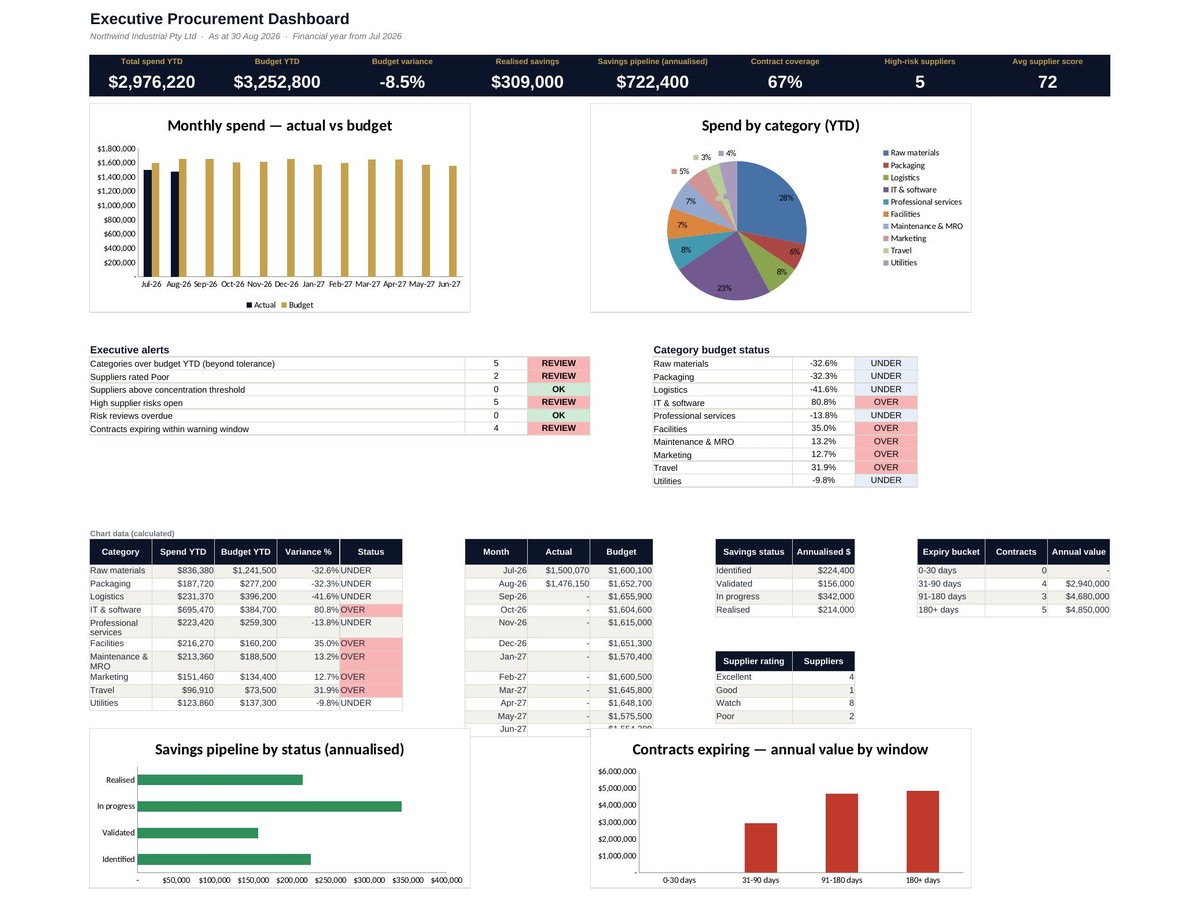Viewport: 1200px width, 900px height.
Task: Select the Expiry bucket column header
Action: click(951, 552)
